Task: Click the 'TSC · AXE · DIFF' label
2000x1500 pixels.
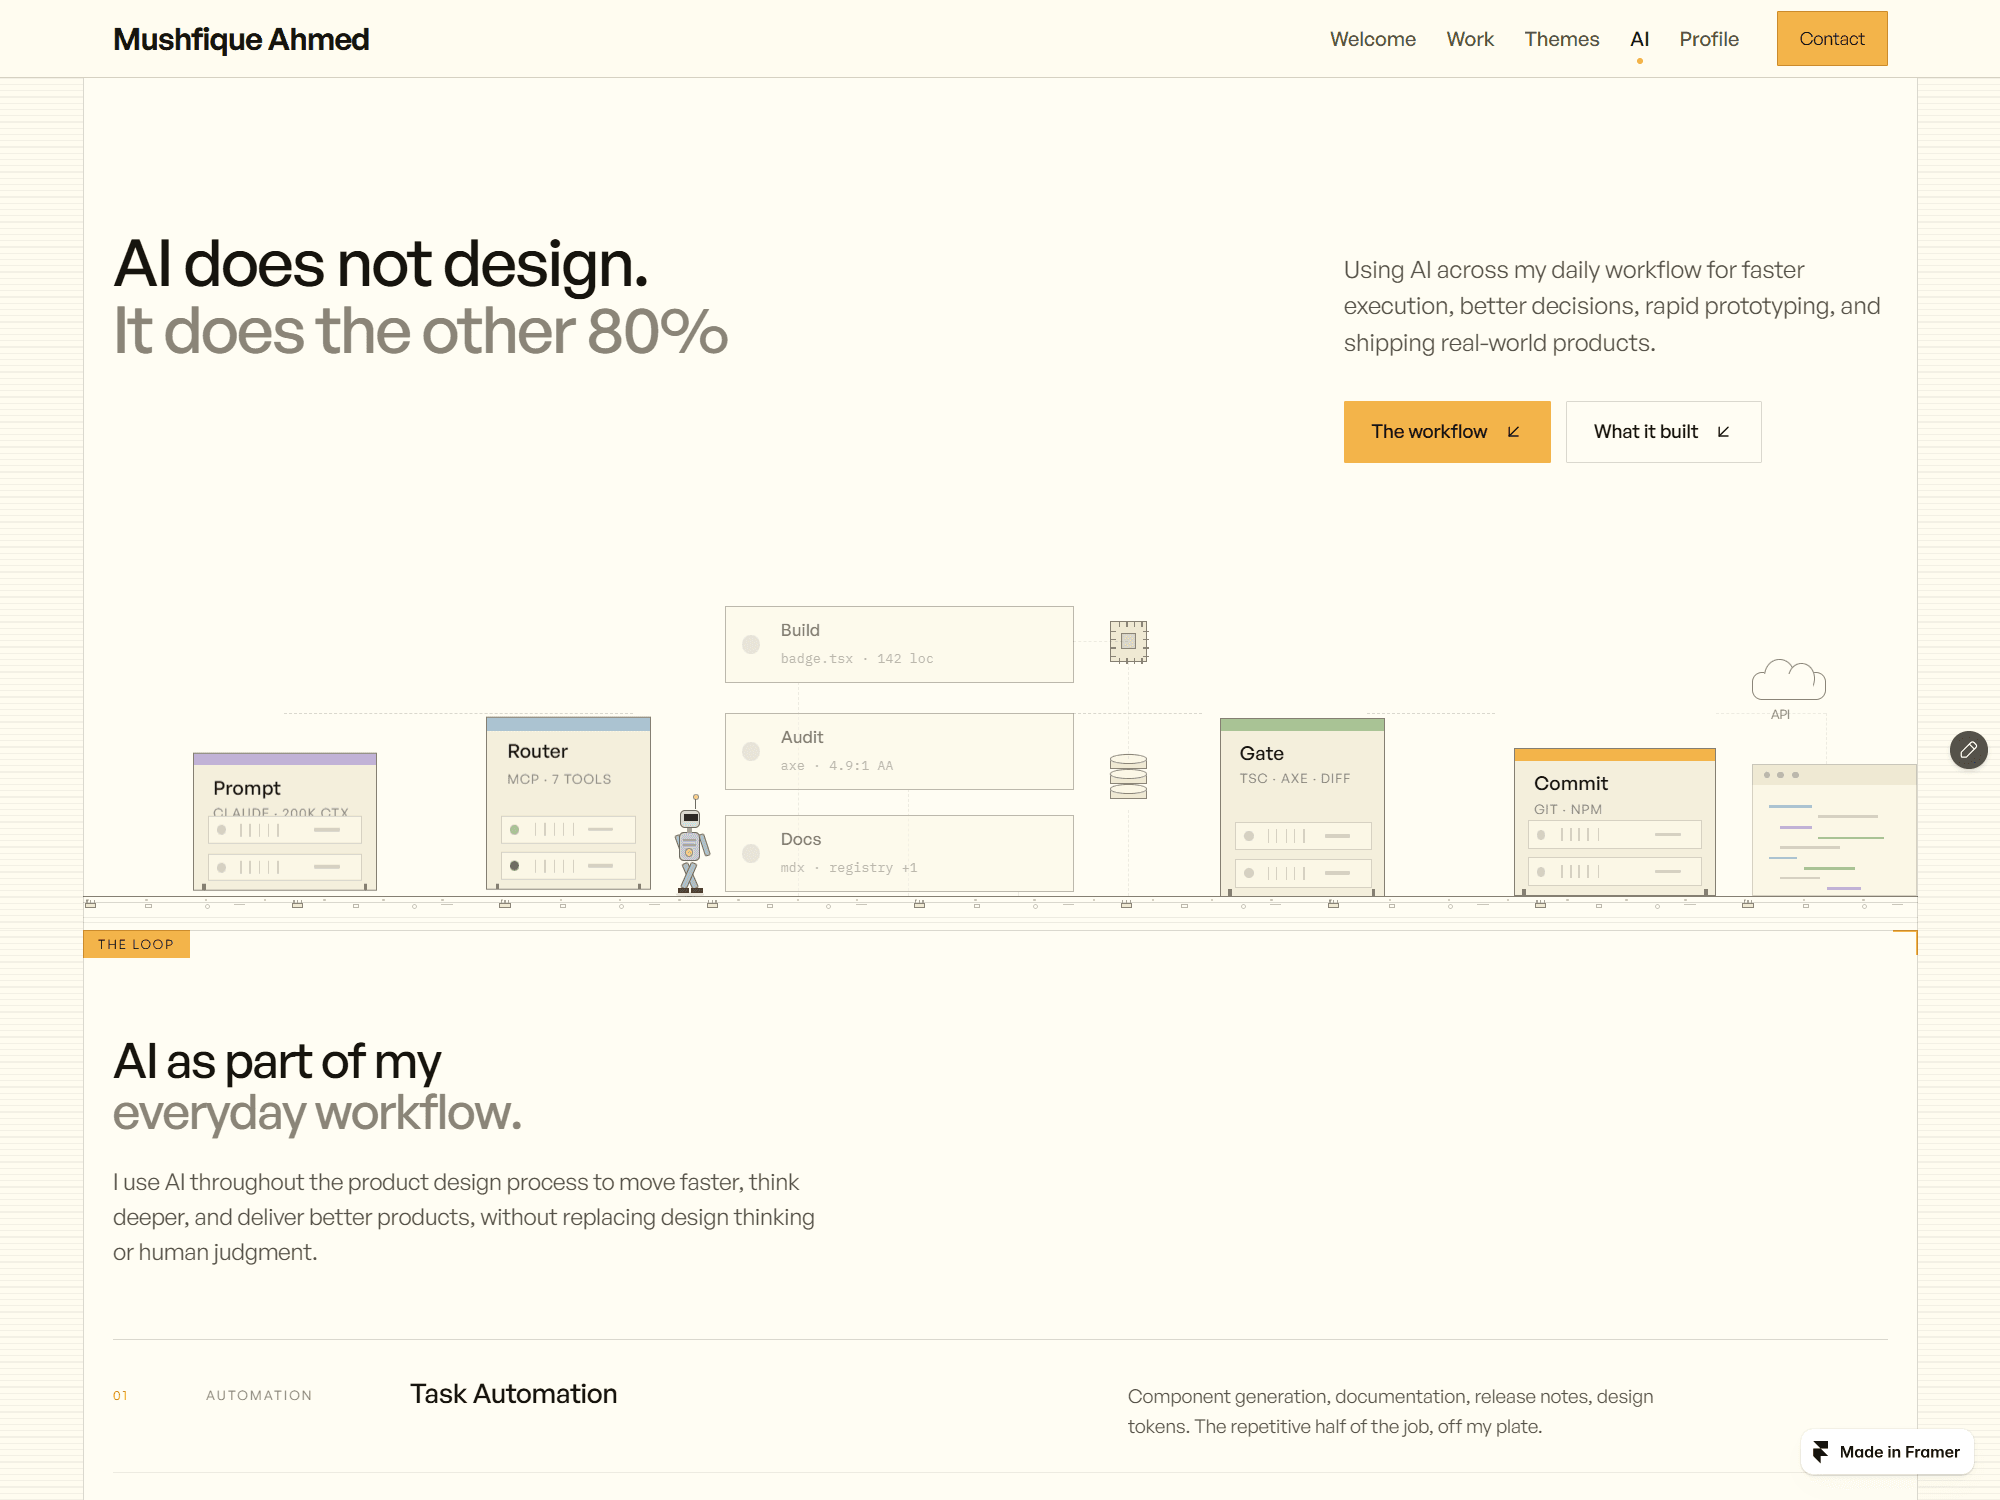Action: point(1295,778)
